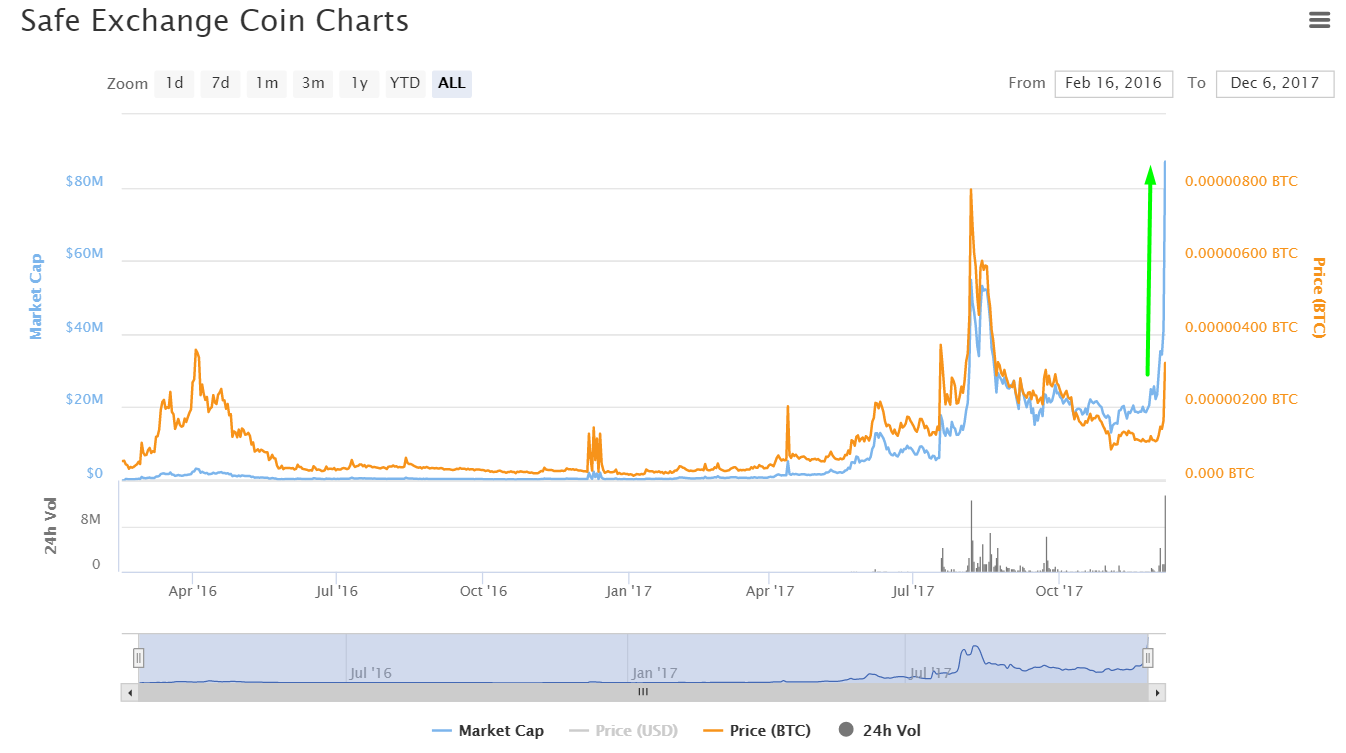Click the $20M market cap axis label
Screen dimensions: 1346x753
click(x=84, y=400)
